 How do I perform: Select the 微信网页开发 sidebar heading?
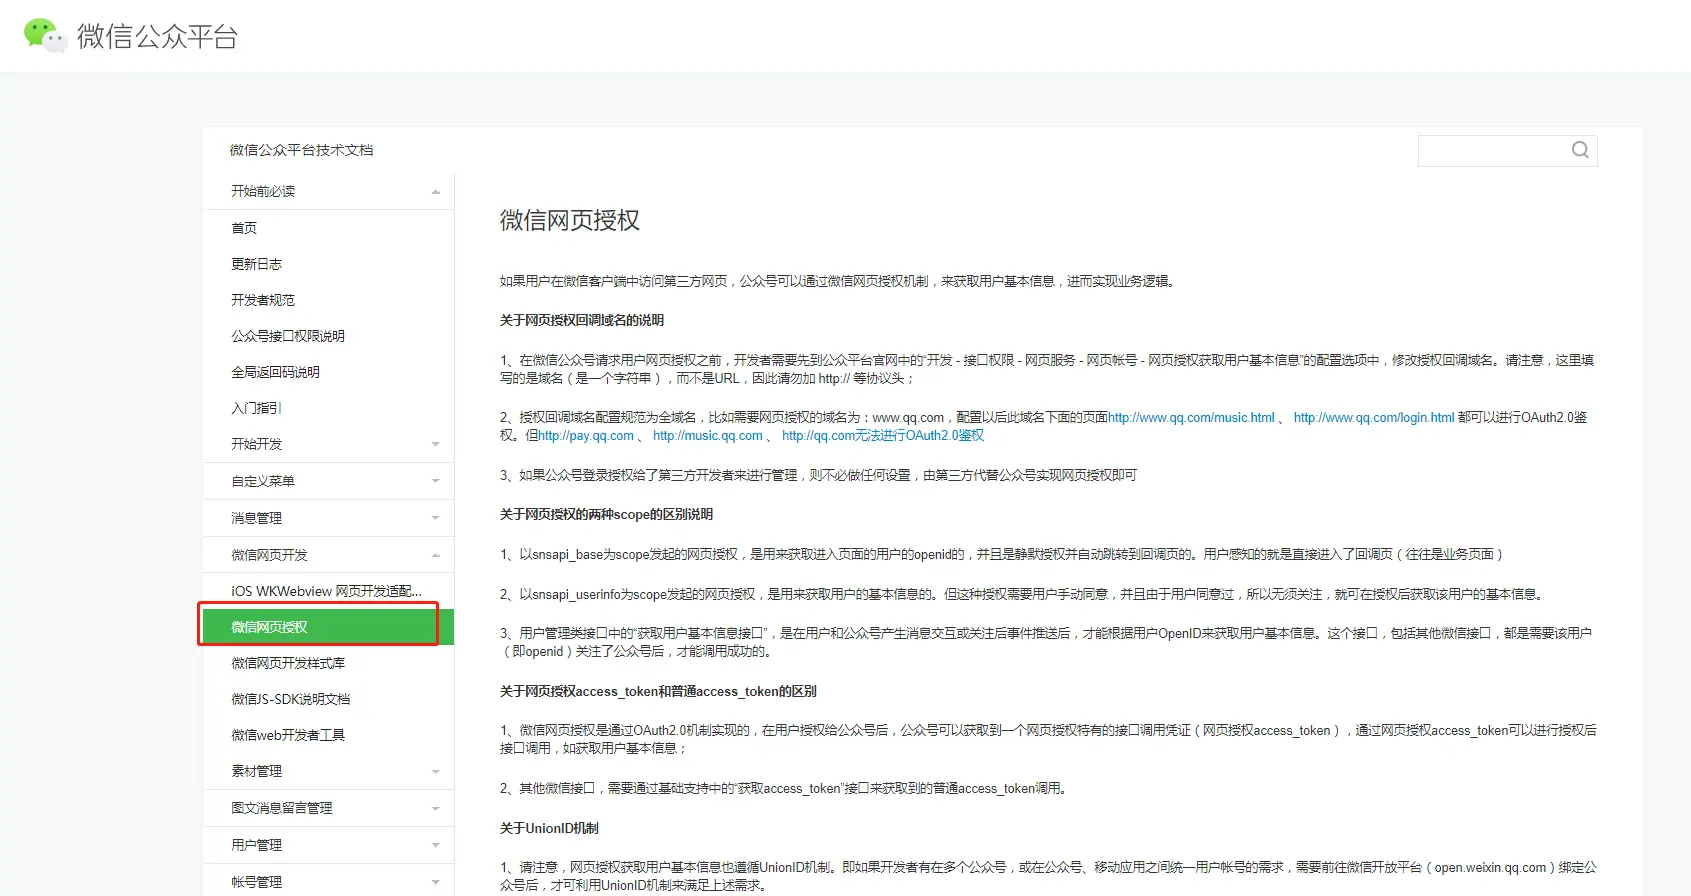point(270,555)
